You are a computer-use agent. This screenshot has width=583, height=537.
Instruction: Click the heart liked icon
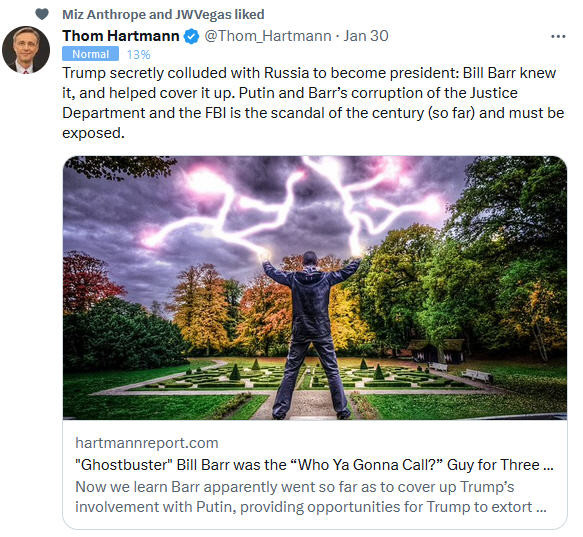point(42,14)
